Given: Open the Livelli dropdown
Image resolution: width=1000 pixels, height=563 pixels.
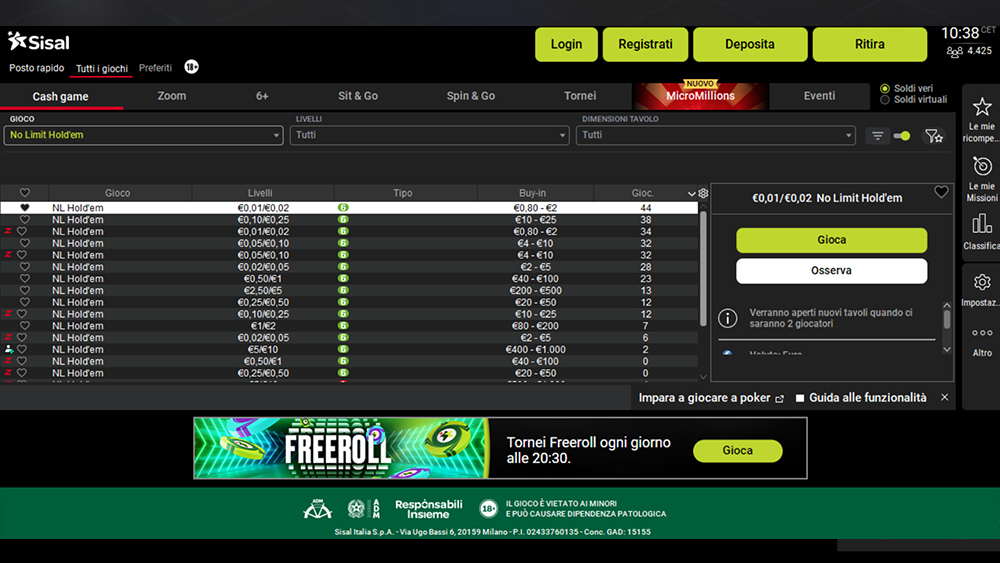Looking at the screenshot, I should [x=429, y=135].
